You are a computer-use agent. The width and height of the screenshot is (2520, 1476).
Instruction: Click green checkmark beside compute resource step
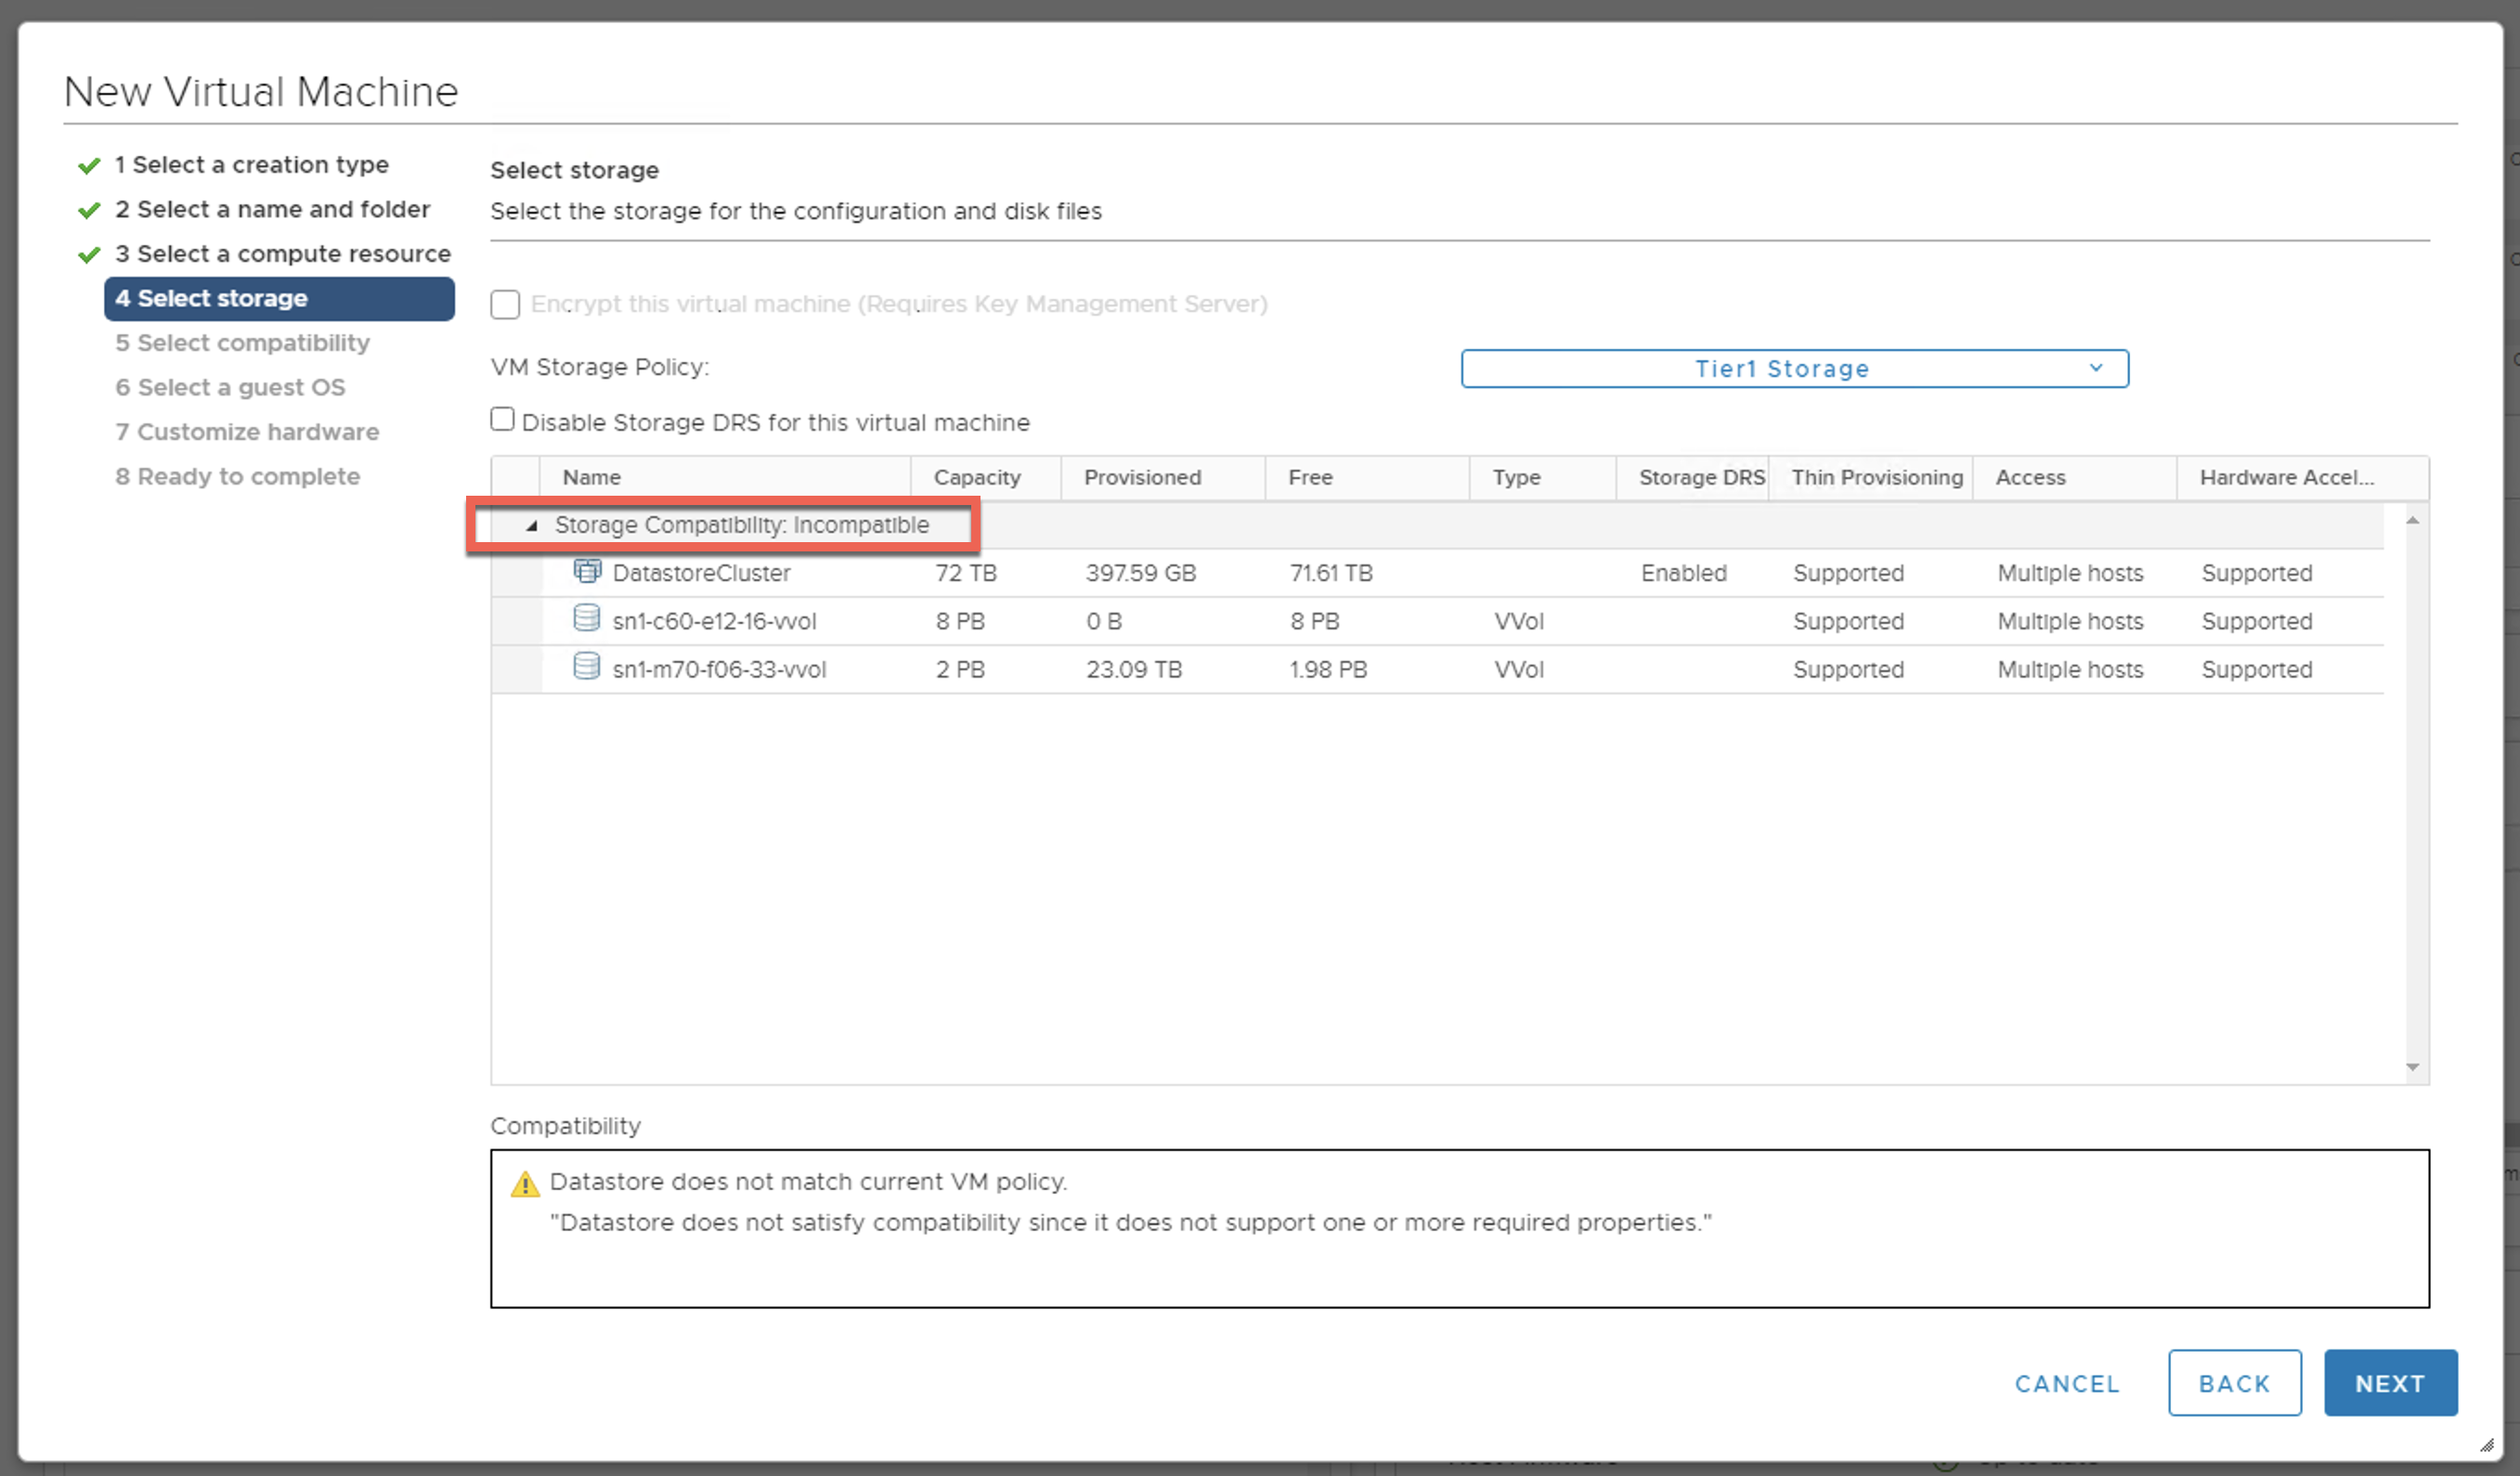click(x=89, y=255)
